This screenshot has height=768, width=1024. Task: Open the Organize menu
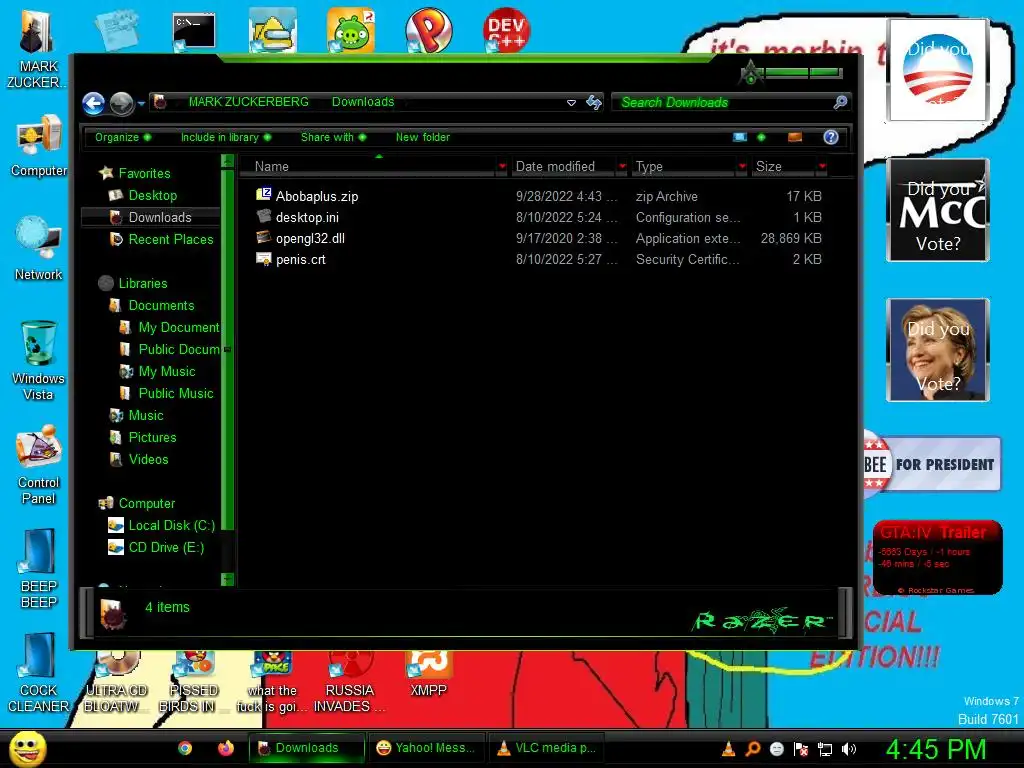(x=123, y=137)
